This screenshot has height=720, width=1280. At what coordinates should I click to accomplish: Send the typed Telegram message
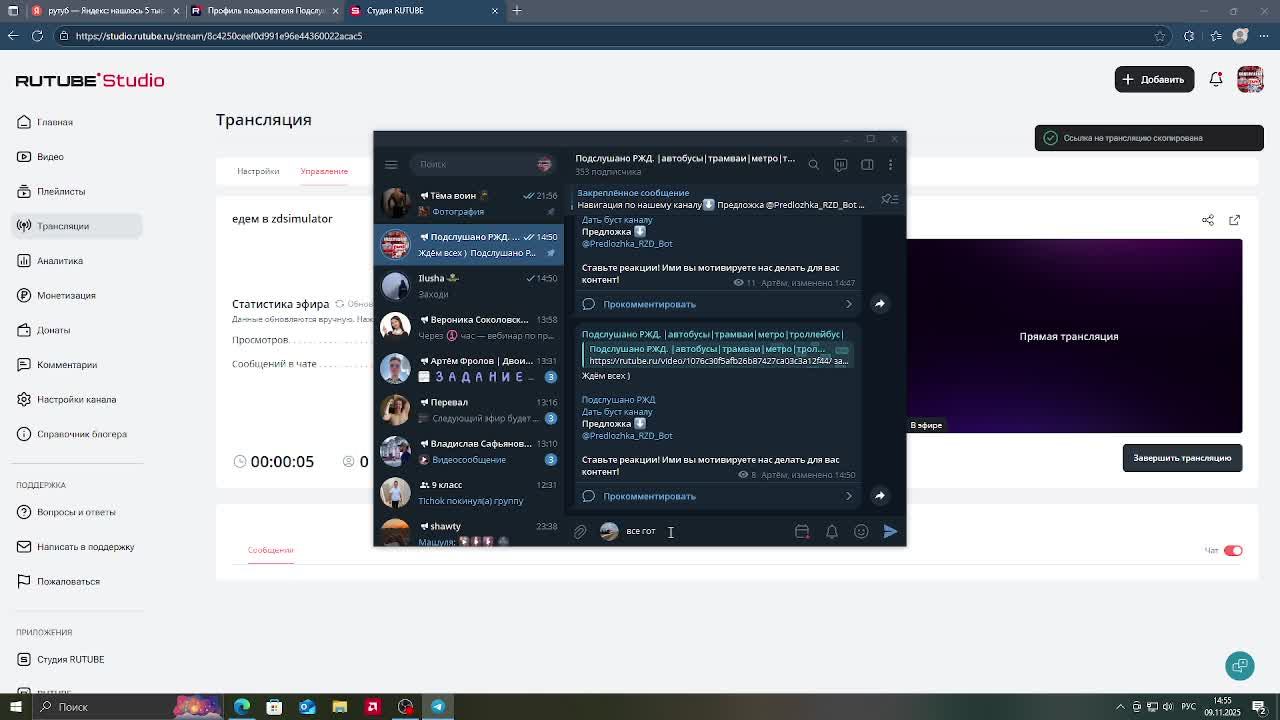[x=890, y=532]
